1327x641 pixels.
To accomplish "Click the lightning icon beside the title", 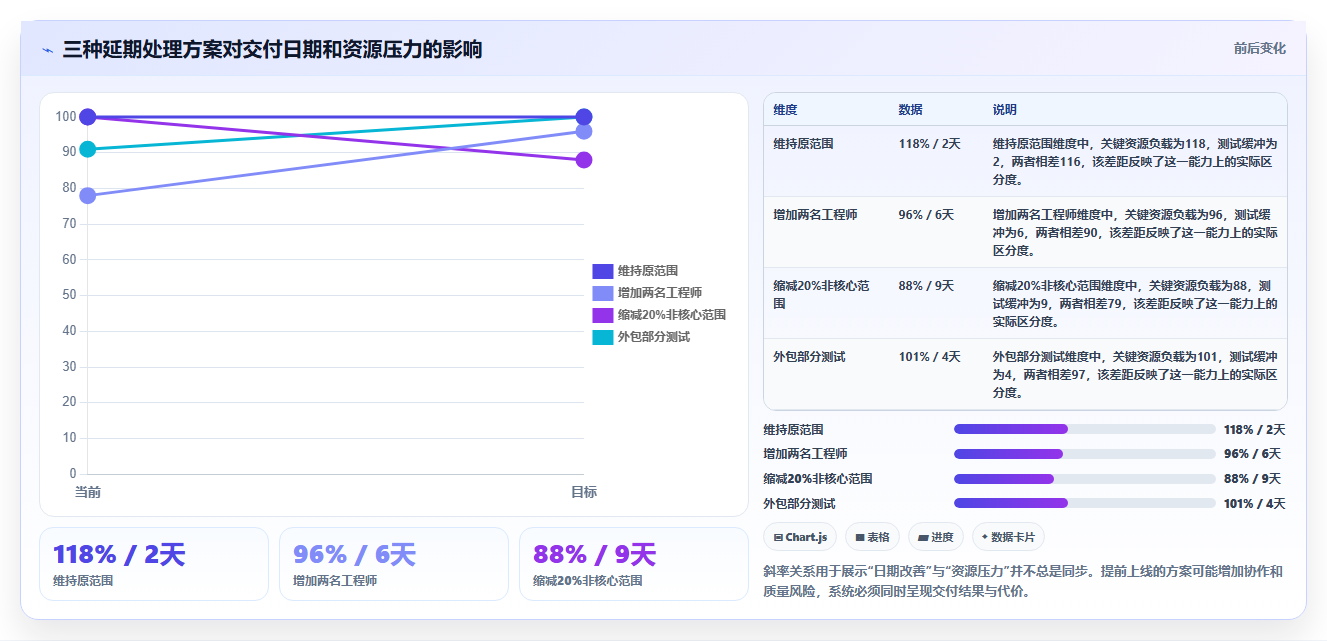I will [47, 50].
